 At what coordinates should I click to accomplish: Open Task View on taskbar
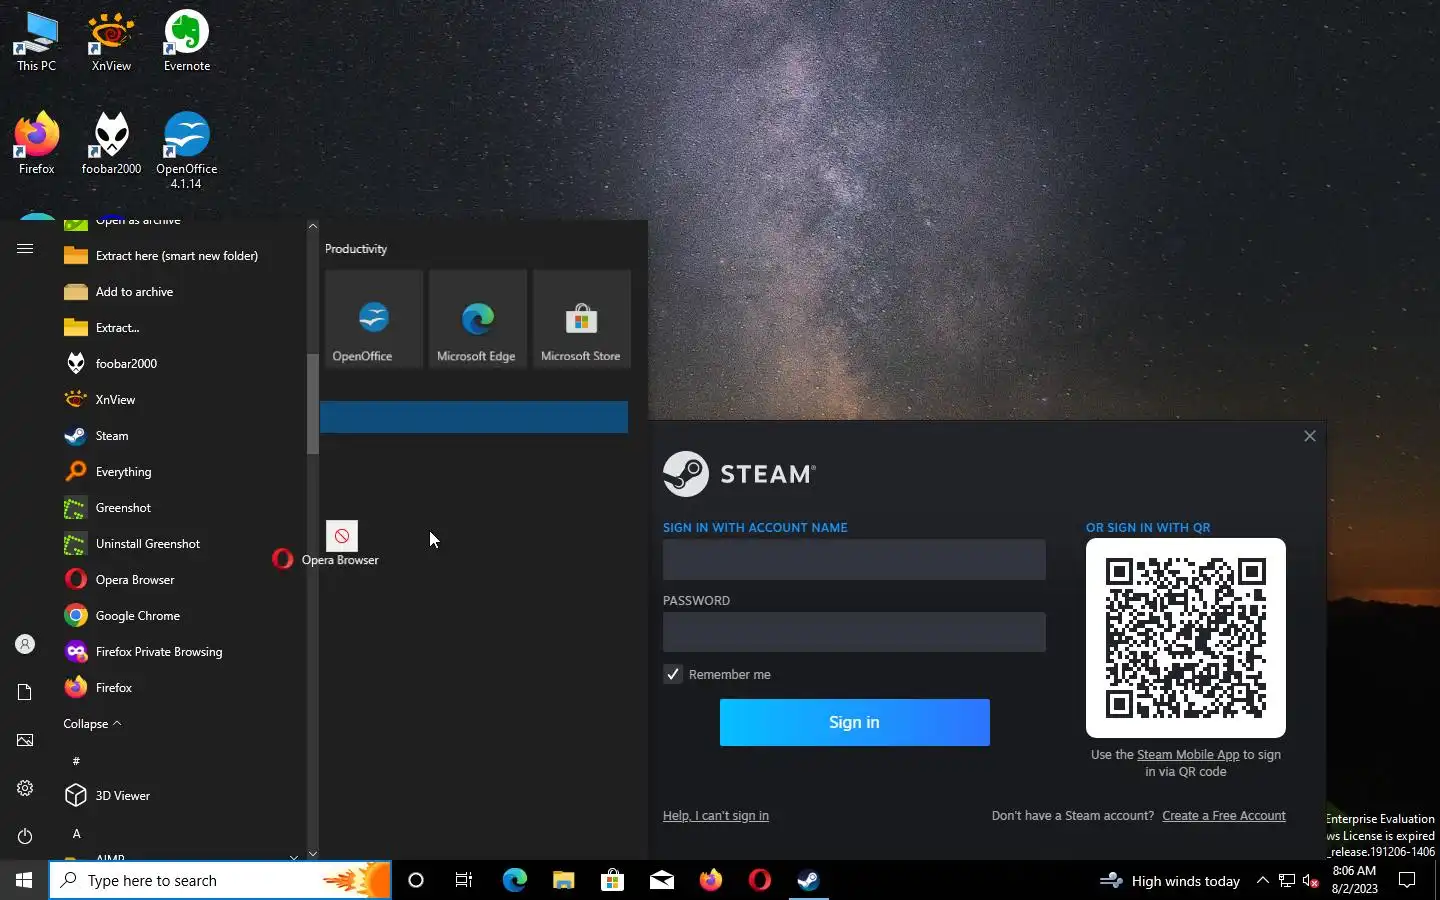[x=464, y=881]
